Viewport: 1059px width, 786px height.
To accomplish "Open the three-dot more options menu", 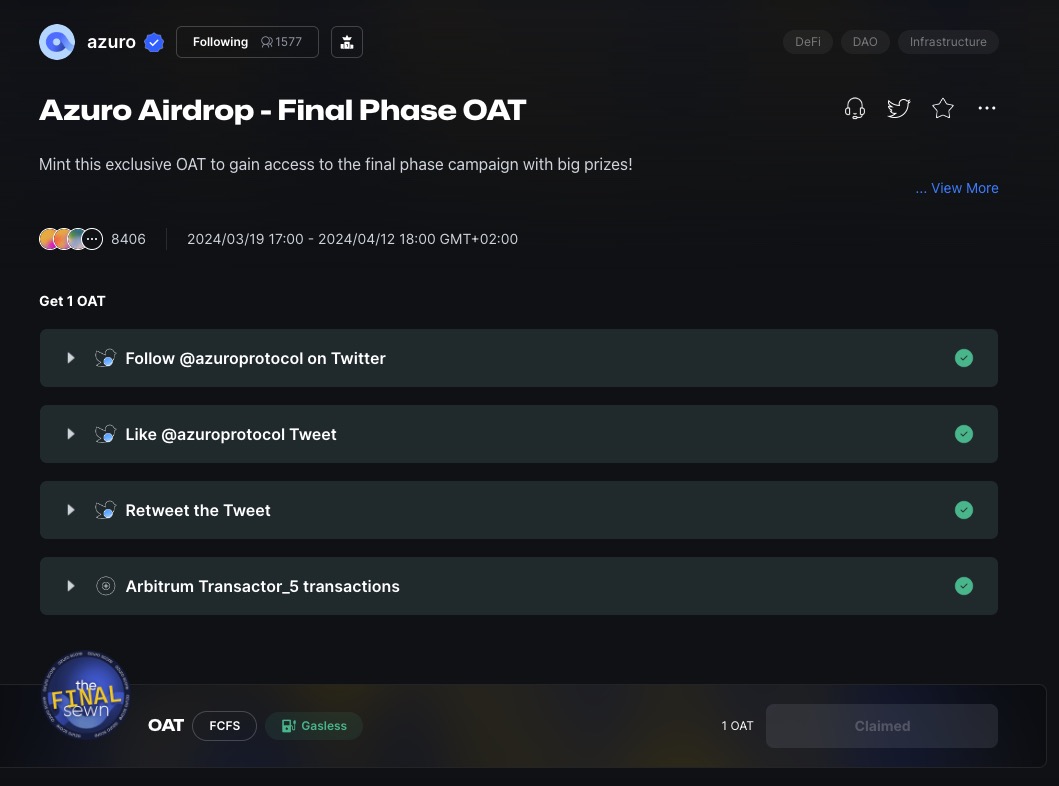I will click(x=986, y=108).
